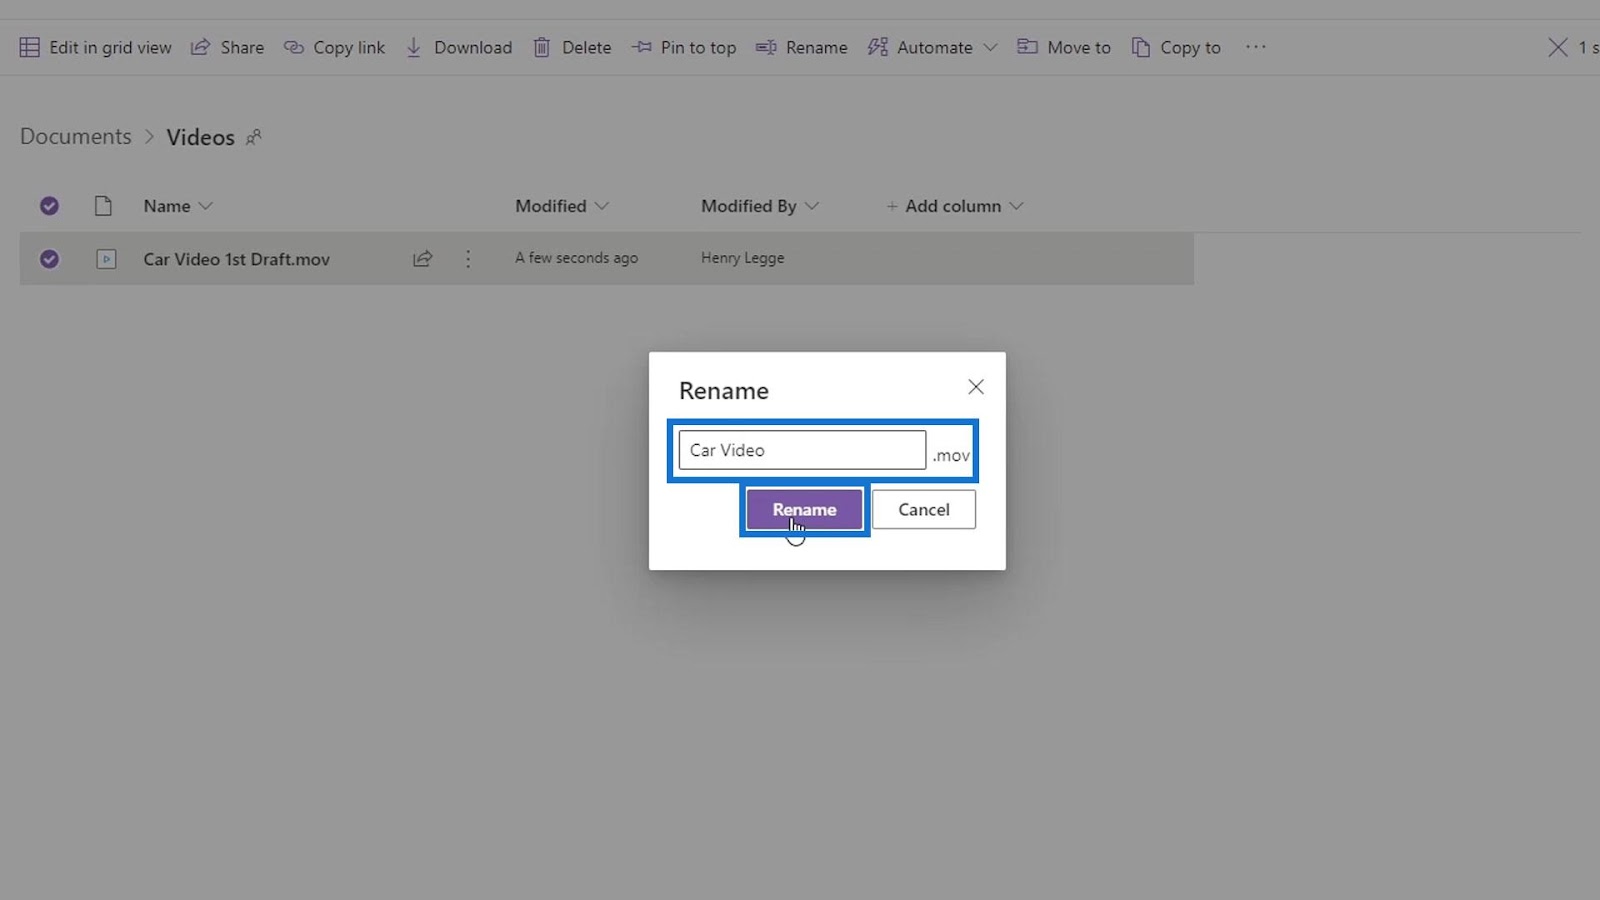This screenshot has width=1600, height=900.
Task: Click the Share toolbar button
Action: point(227,47)
